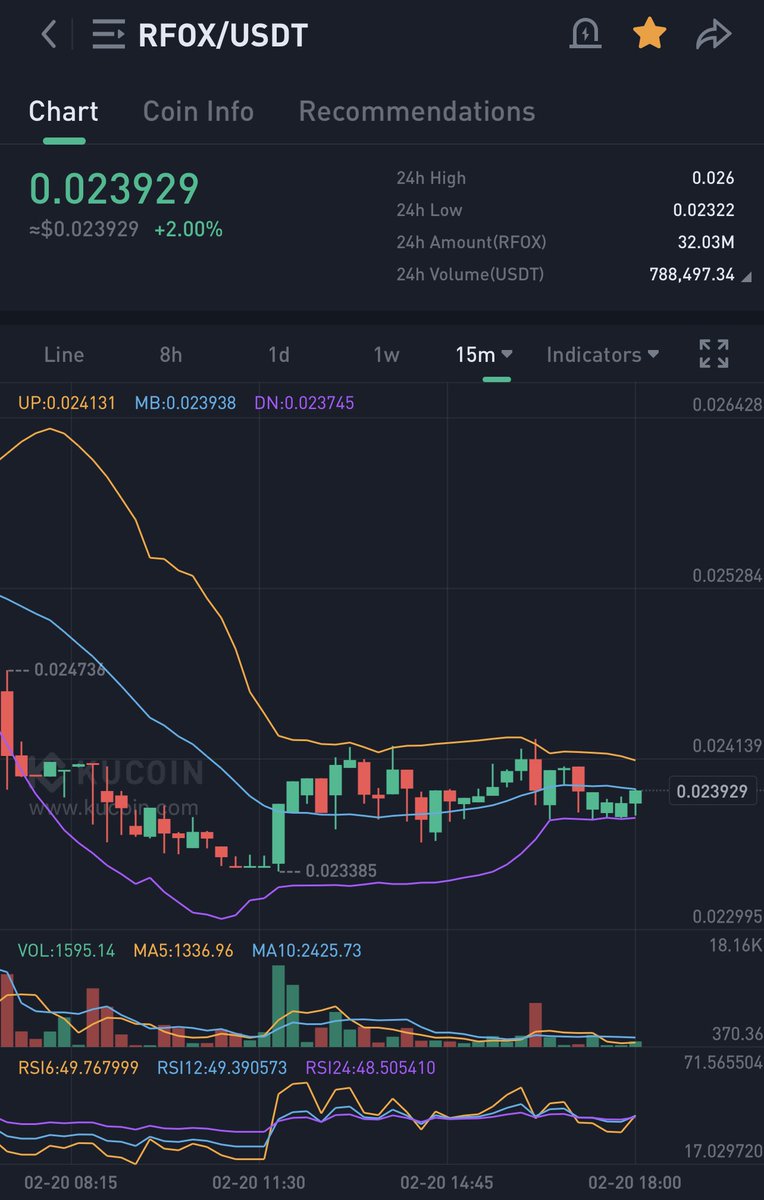Image resolution: width=764 pixels, height=1200 pixels.
Task: Click the DN:0.023745 Bollinger label
Action: tap(304, 403)
